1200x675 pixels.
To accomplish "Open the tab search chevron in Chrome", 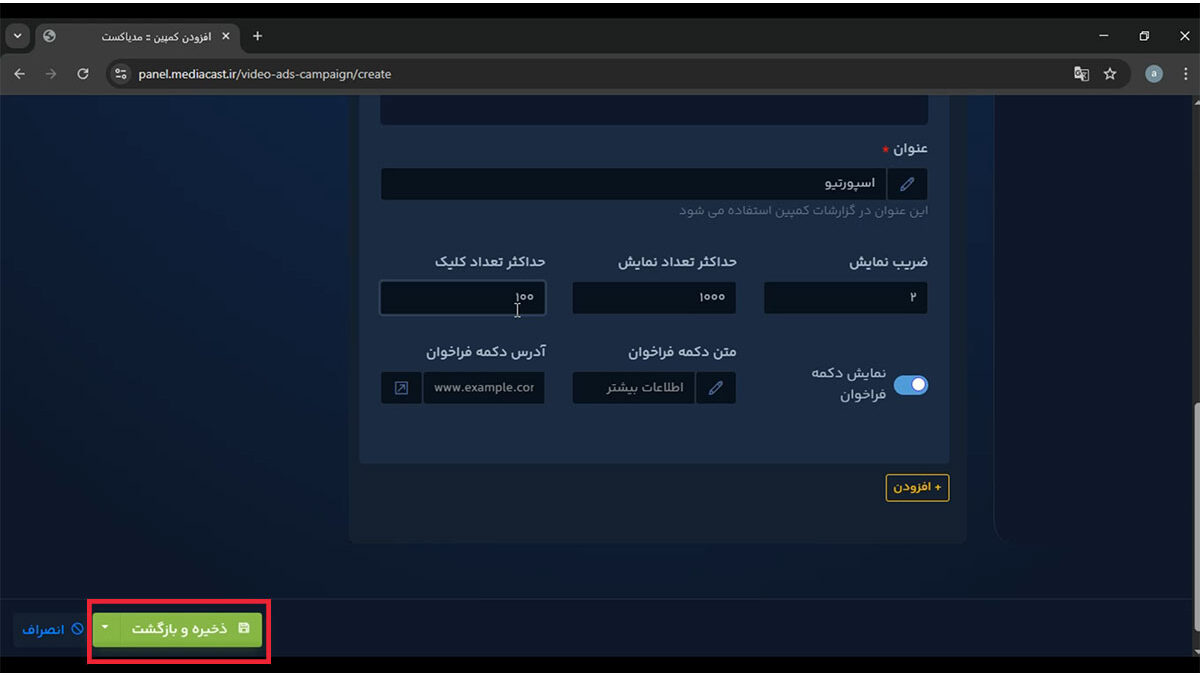I will (17, 36).
